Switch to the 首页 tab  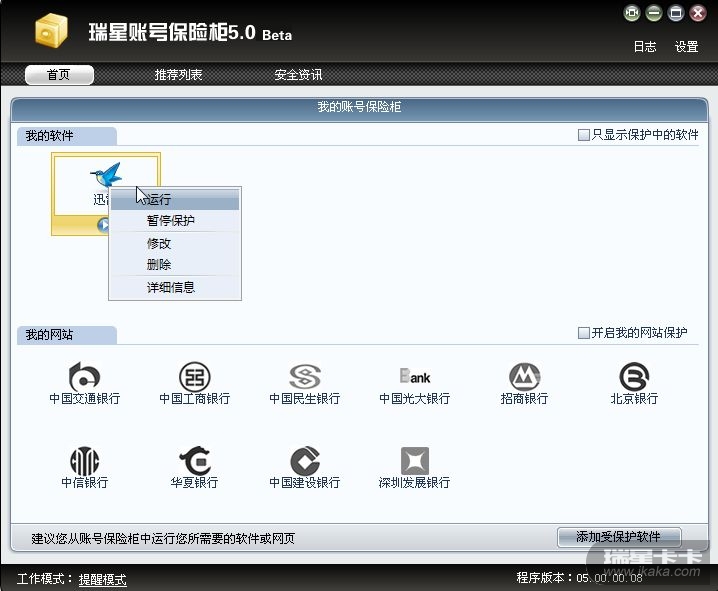pyautogui.click(x=59, y=75)
